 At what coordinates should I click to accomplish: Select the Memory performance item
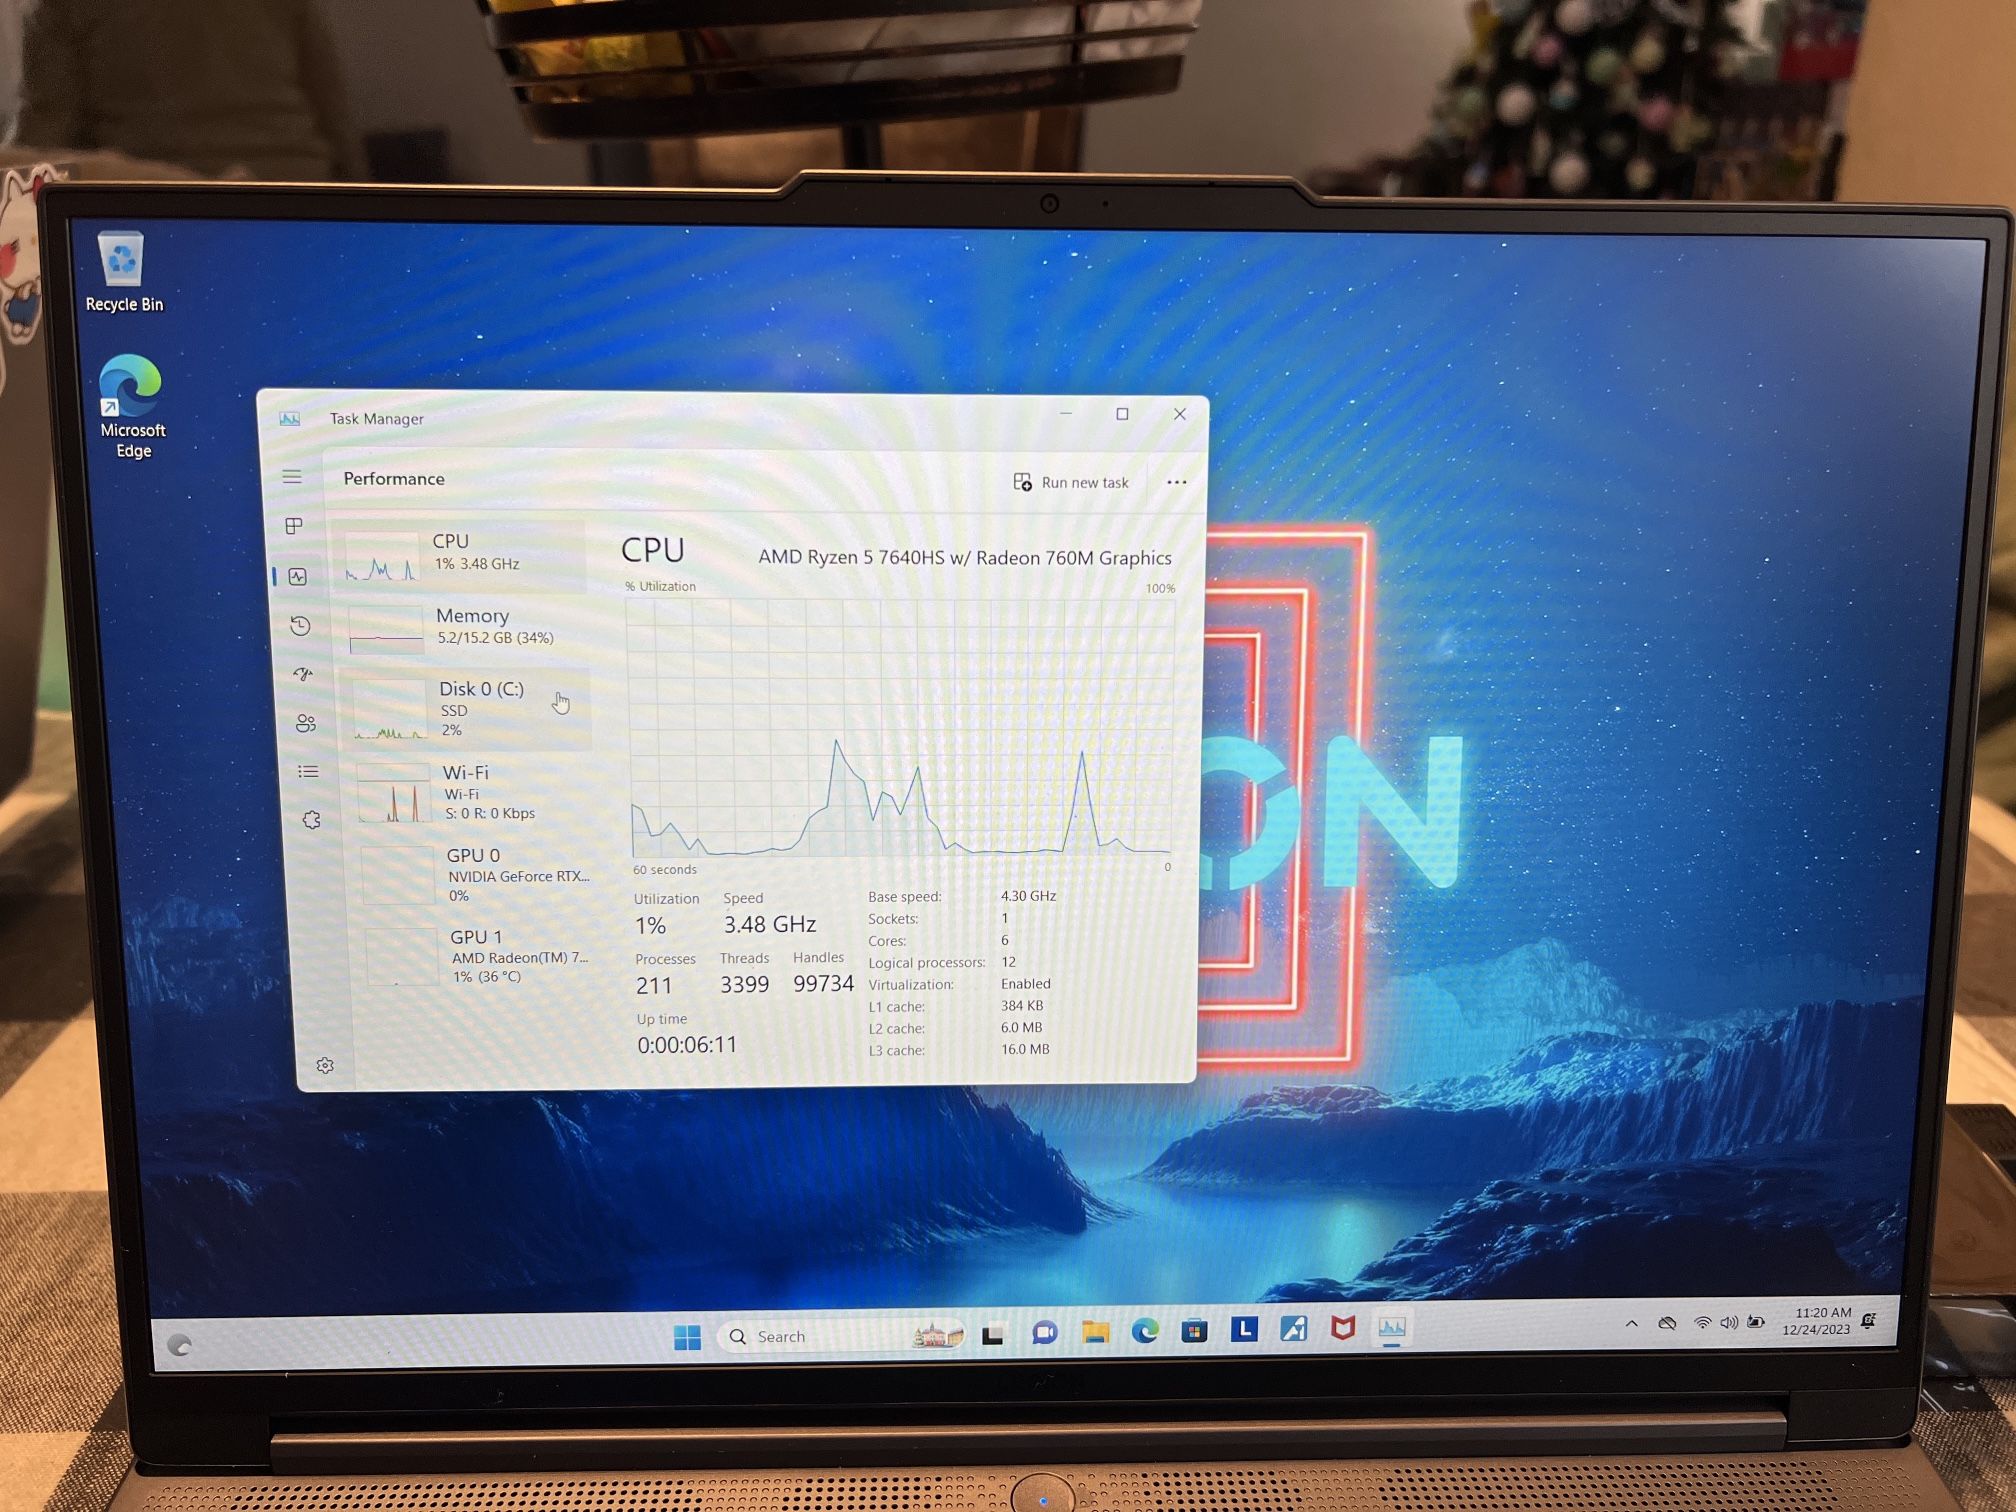tap(470, 627)
